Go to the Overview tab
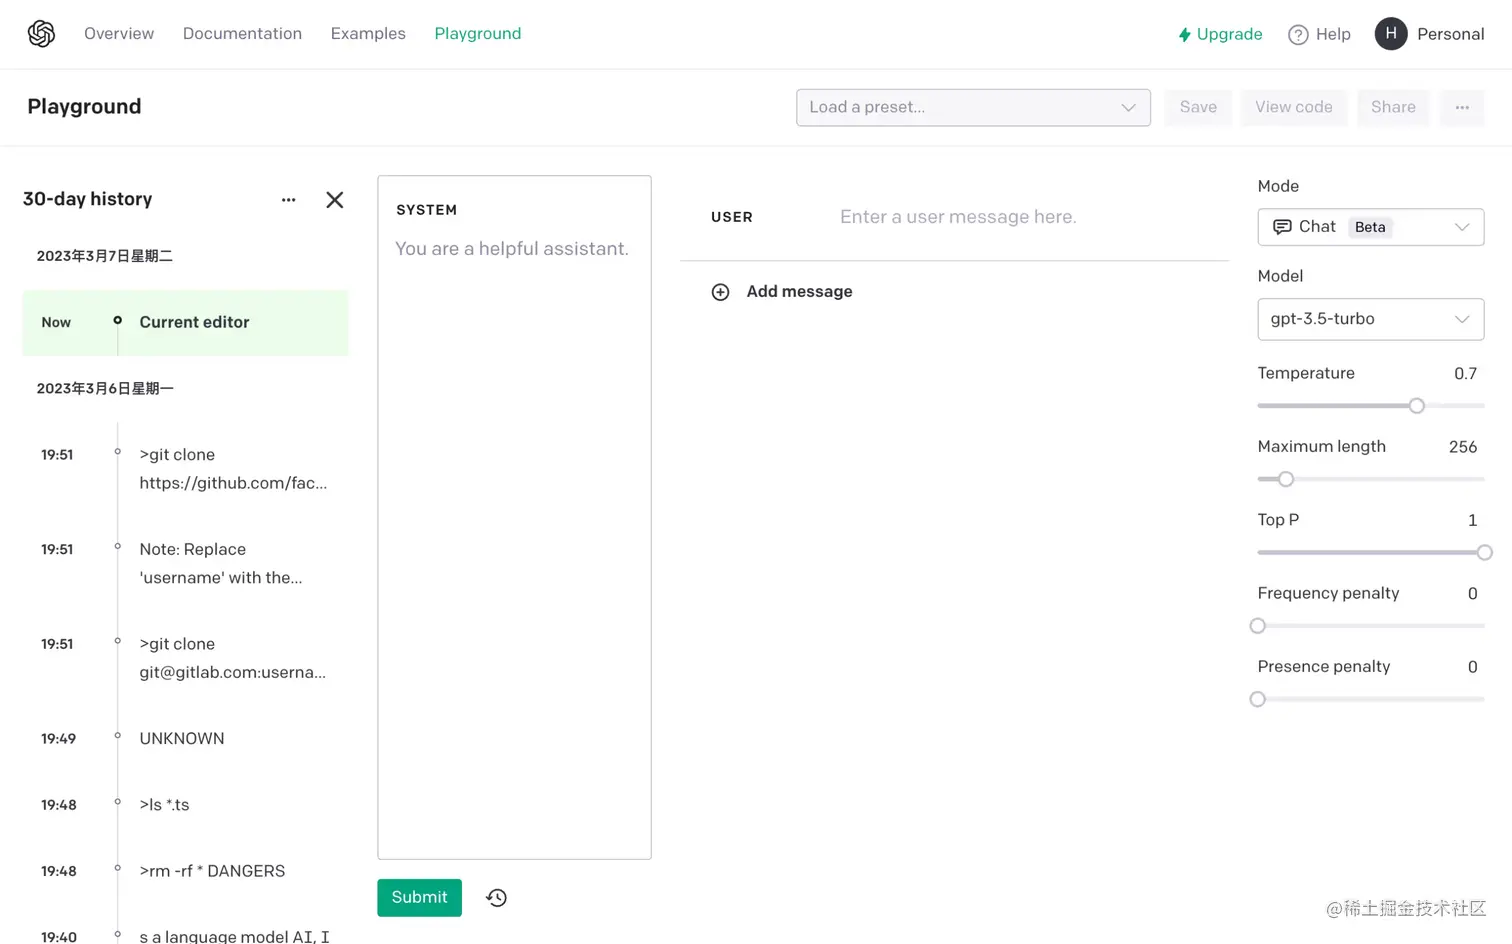The width and height of the screenshot is (1512, 944). coord(119,34)
